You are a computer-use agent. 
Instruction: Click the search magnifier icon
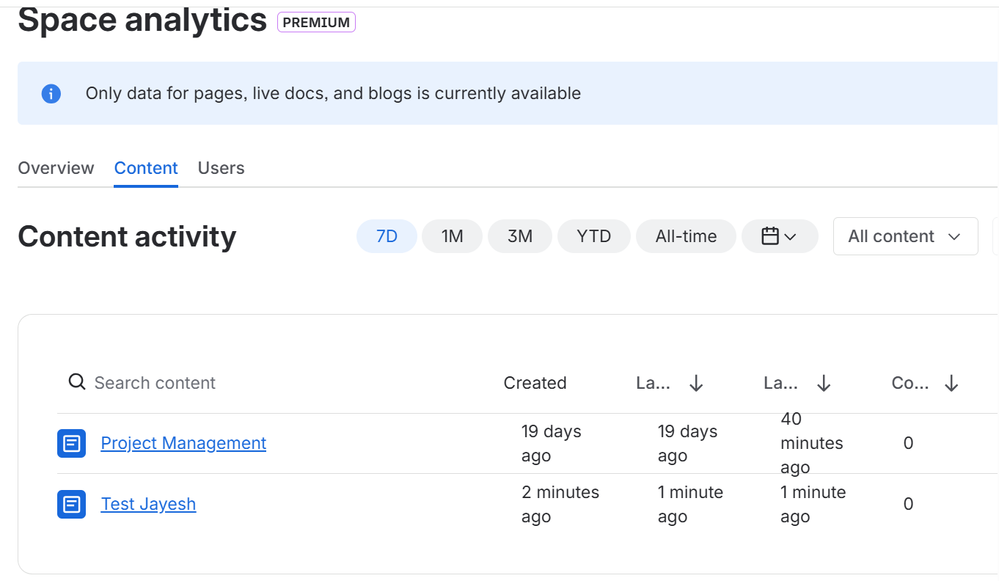click(x=76, y=382)
